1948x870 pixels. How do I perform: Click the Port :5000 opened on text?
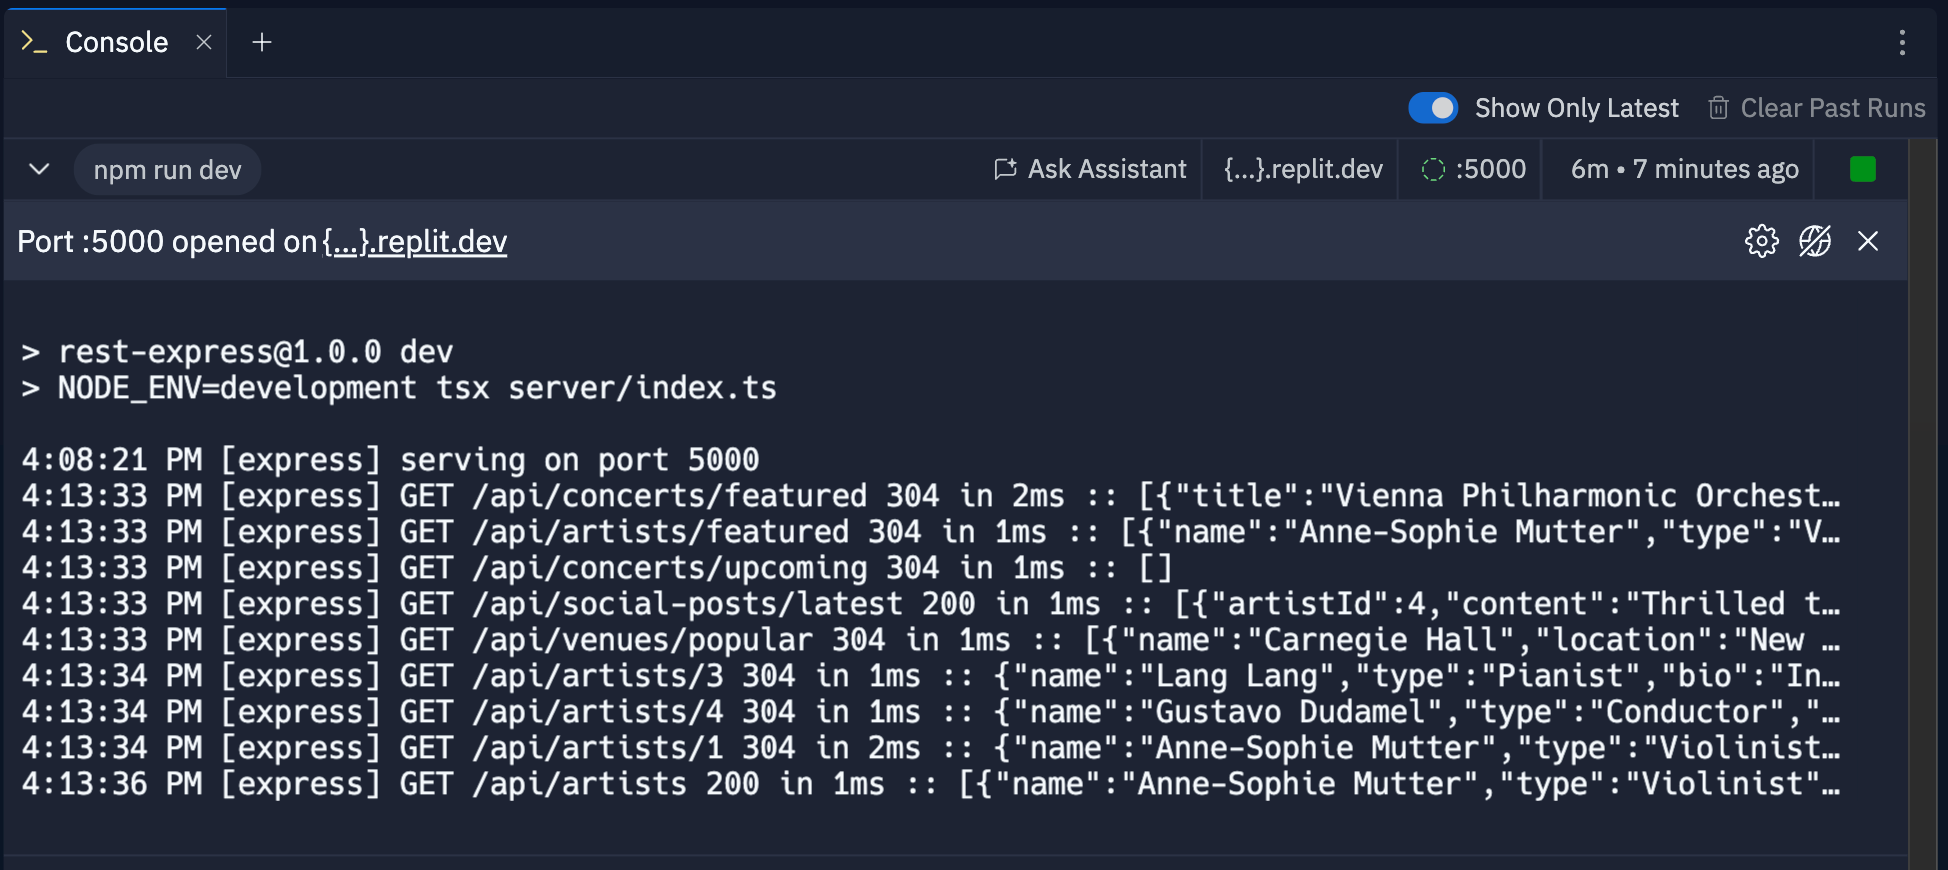point(167,242)
